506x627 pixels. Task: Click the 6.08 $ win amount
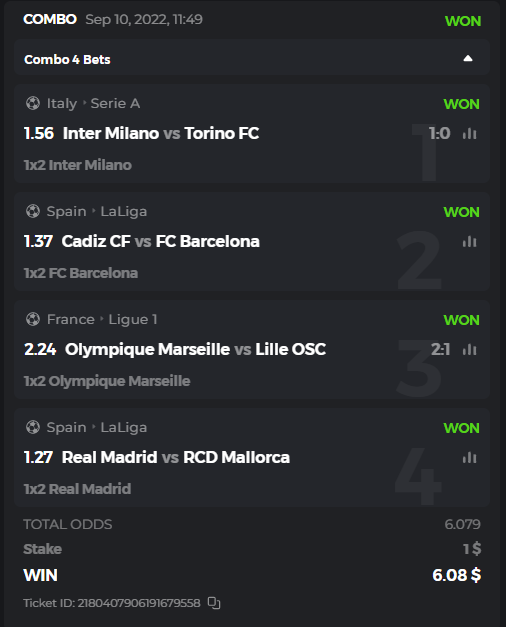(456, 575)
